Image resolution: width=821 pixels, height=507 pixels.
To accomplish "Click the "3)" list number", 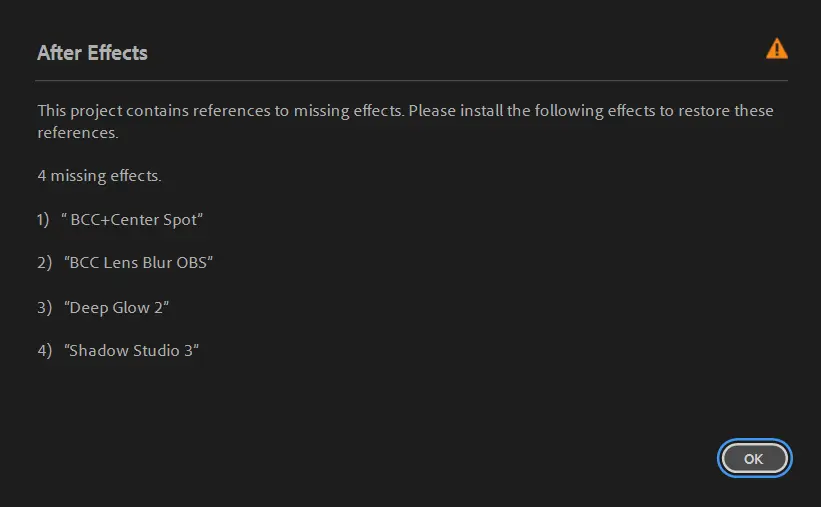I will (44, 307).
